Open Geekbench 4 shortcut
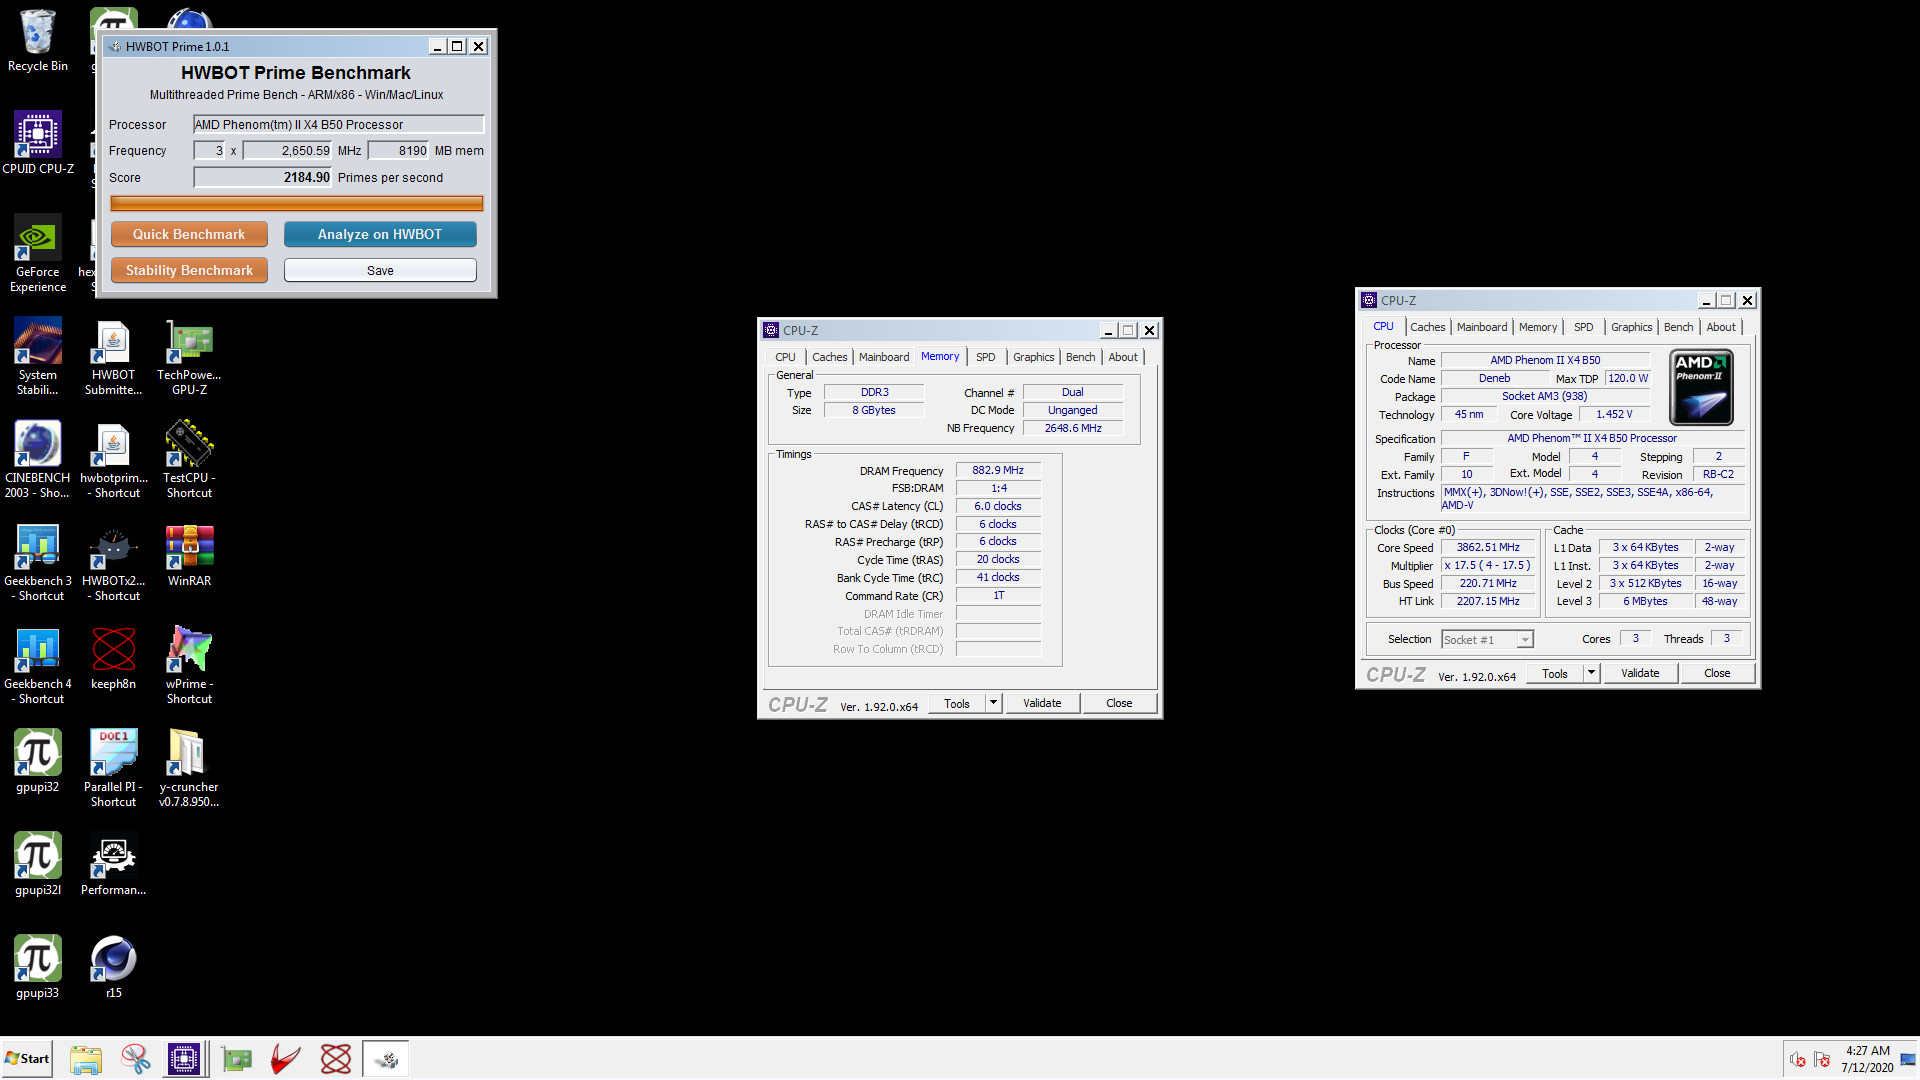 point(38,666)
